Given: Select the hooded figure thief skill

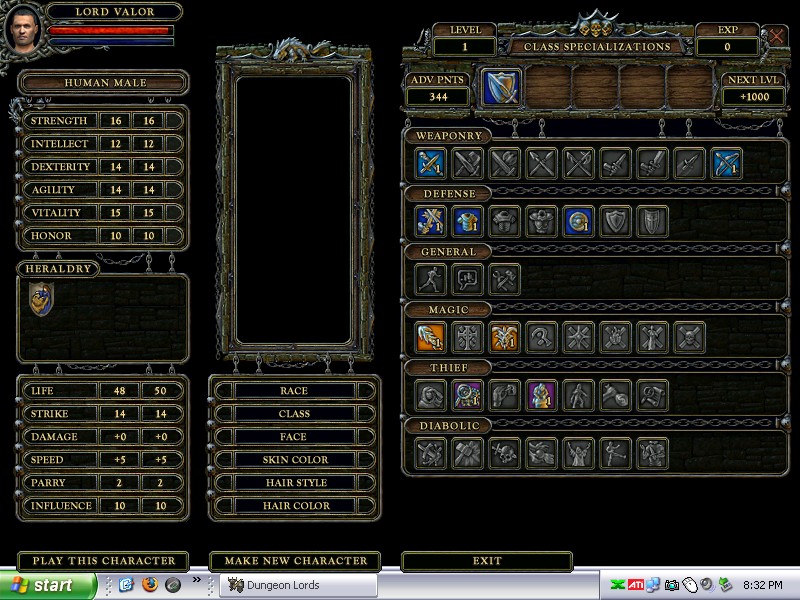Looking at the screenshot, I should pyautogui.click(x=430, y=395).
